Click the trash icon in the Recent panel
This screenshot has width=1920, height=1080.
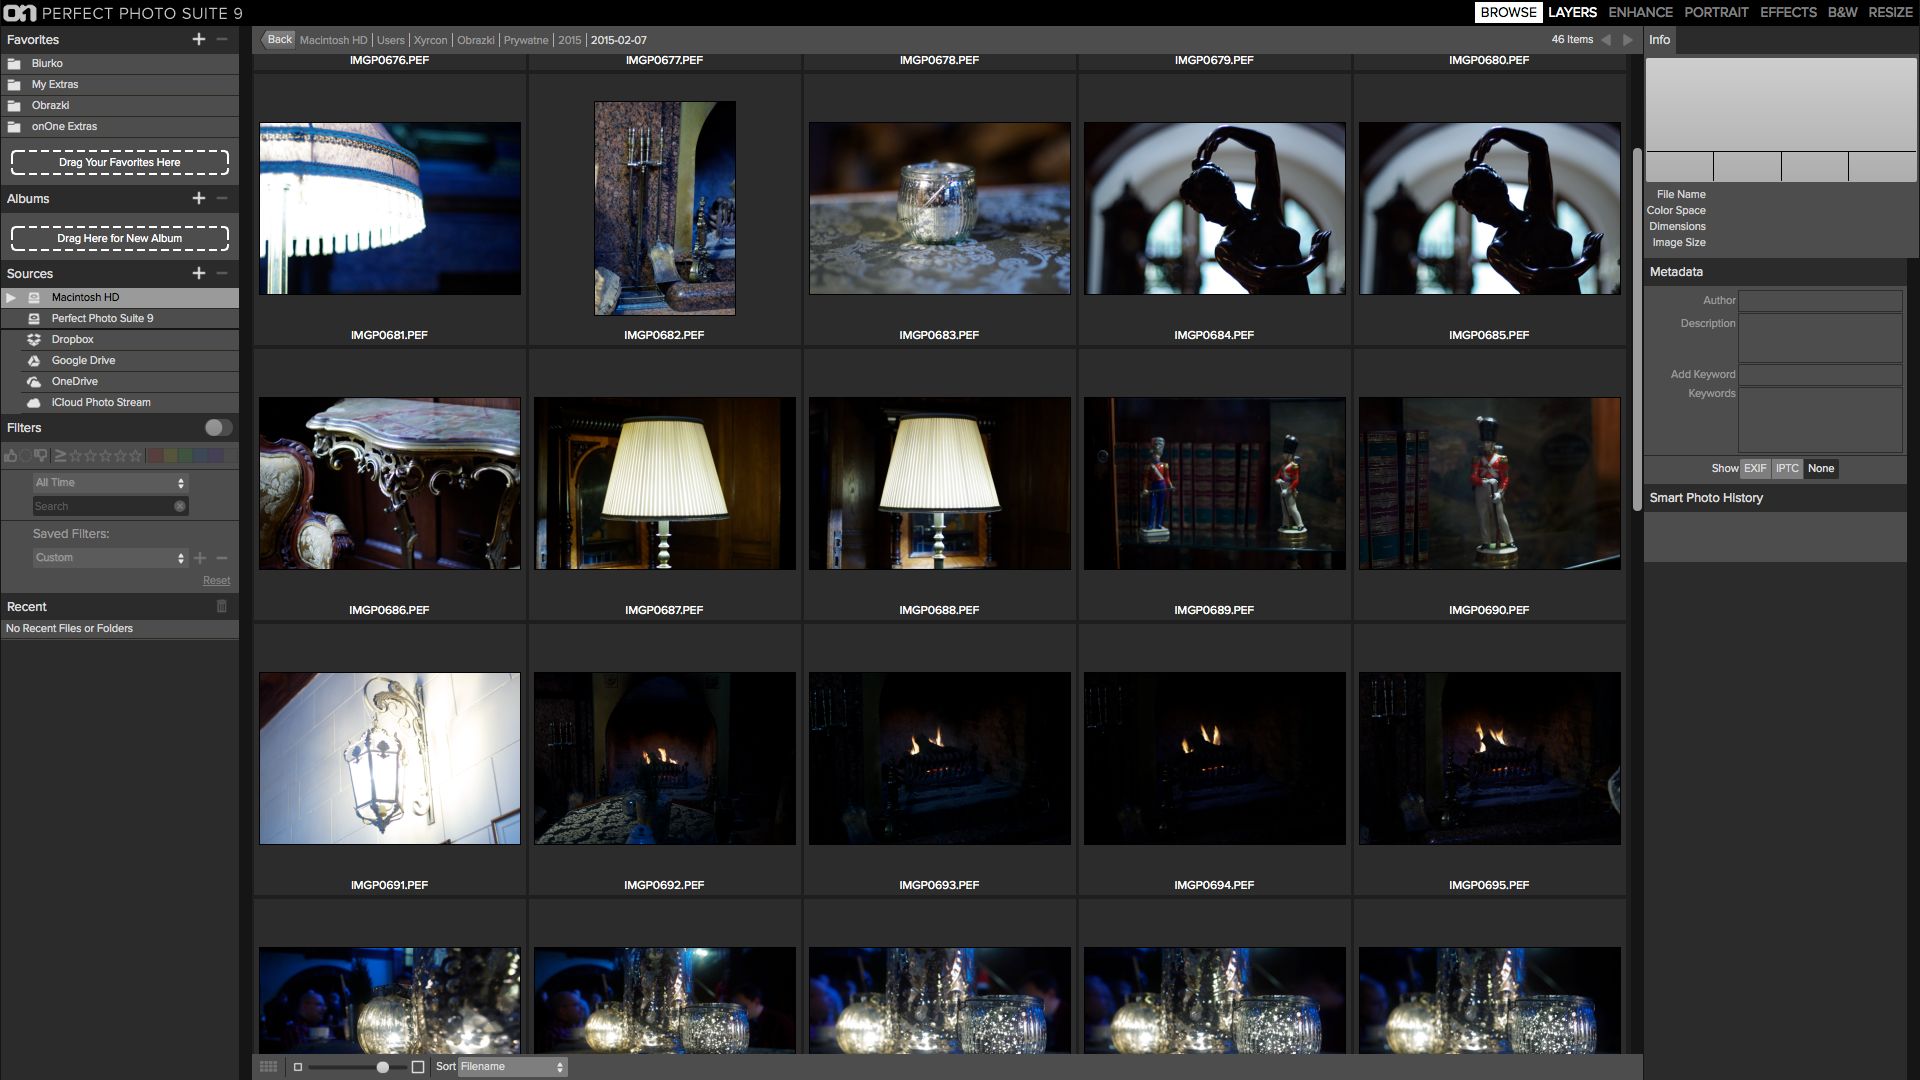tap(220, 606)
